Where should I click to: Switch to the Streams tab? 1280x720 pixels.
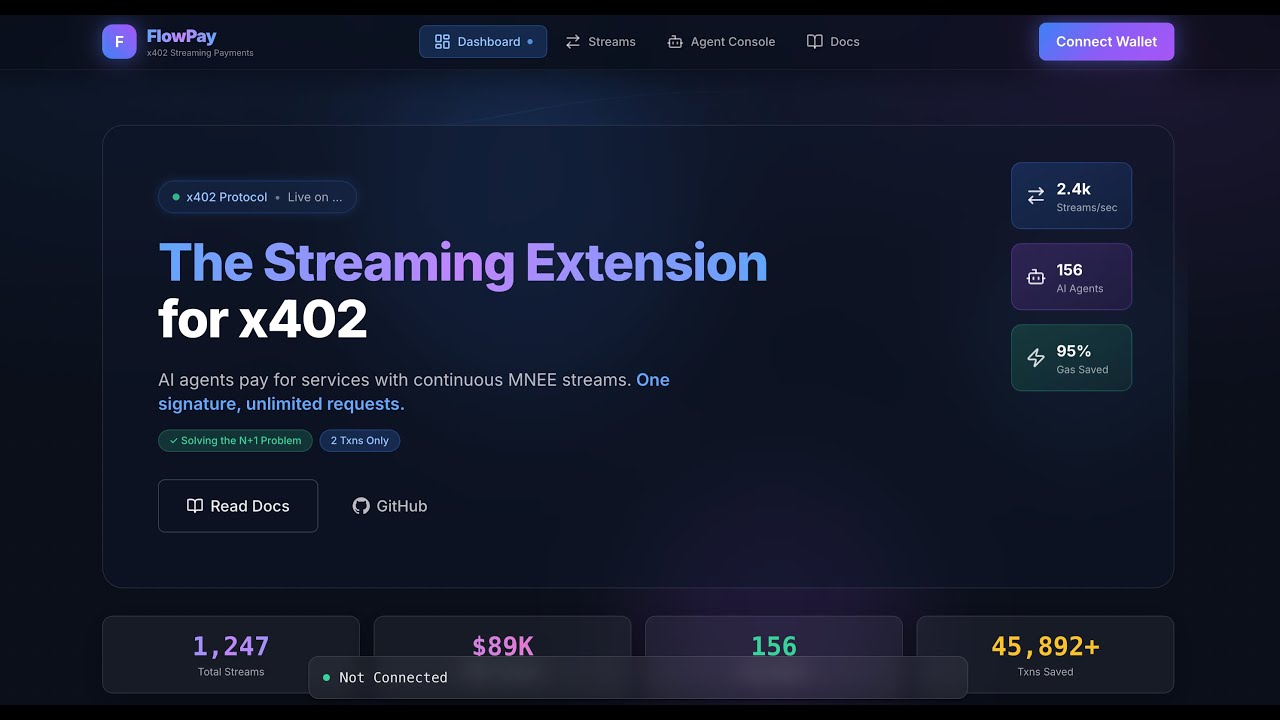(600, 42)
